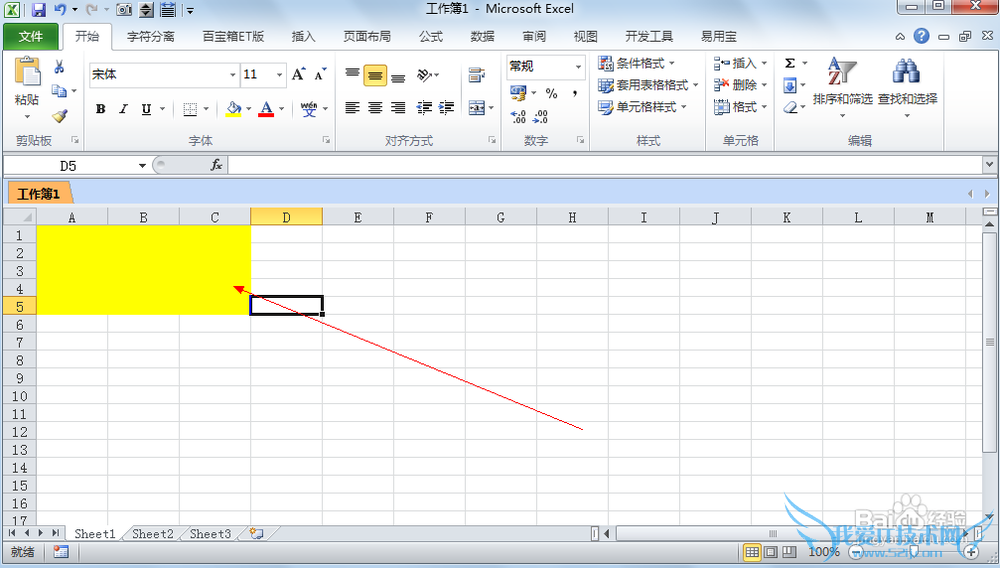The width and height of the screenshot is (1000, 568).
Task: Click the 格式 cells button
Action: [740, 107]
